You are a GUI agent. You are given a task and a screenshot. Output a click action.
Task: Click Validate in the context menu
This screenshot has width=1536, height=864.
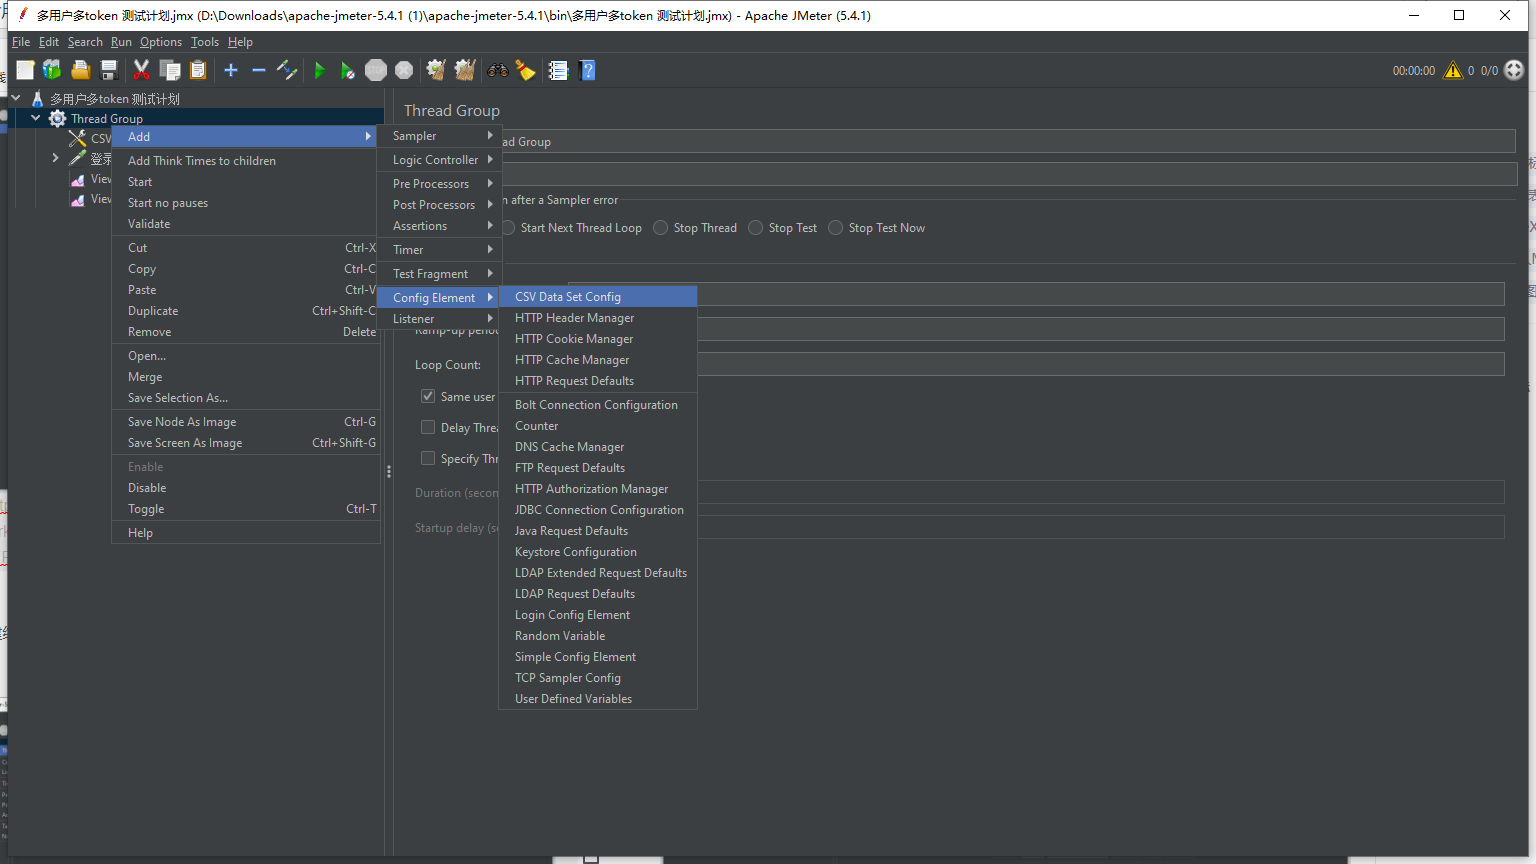coord(245,224)
